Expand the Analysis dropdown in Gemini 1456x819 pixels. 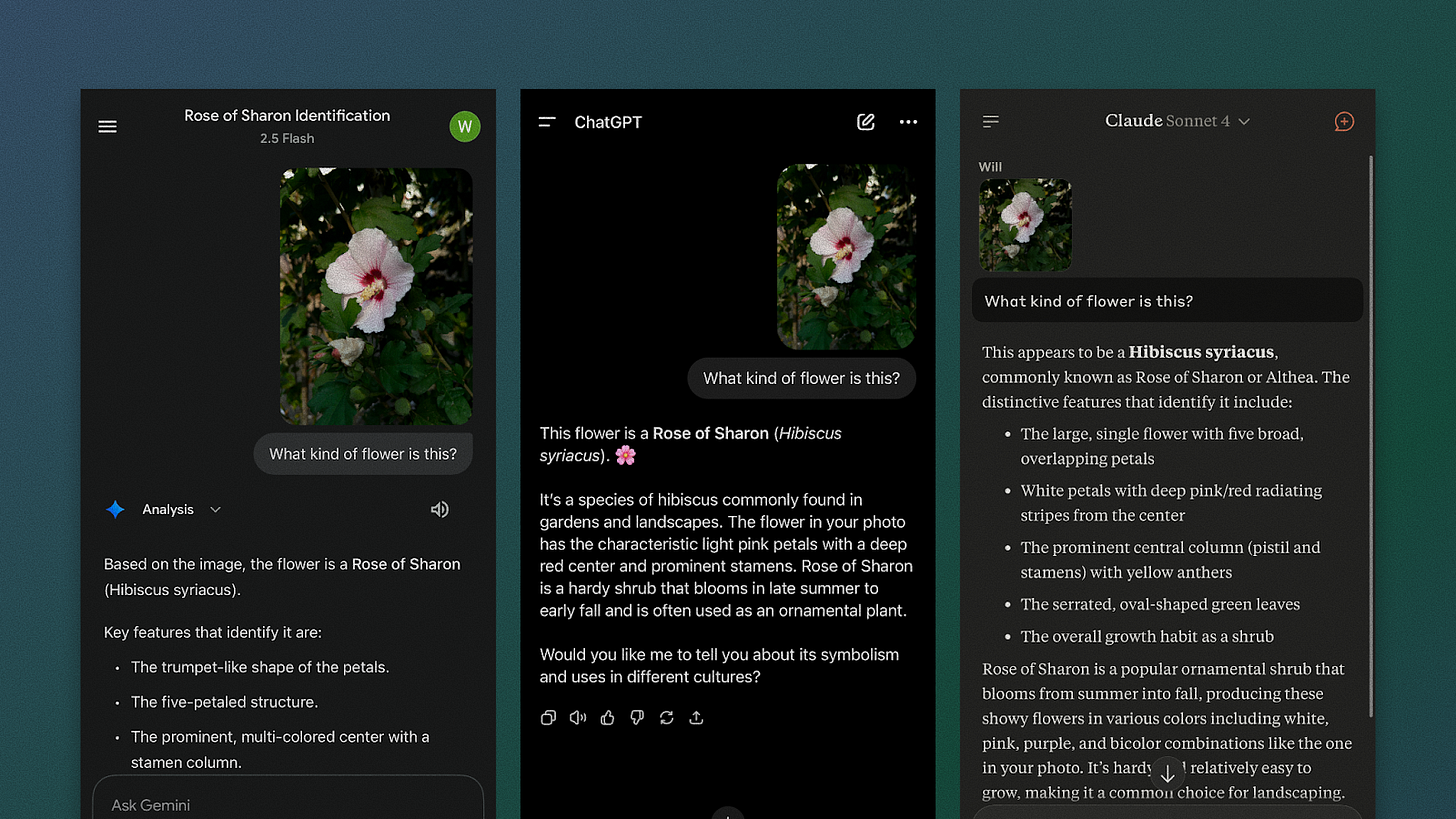pos(214,509)
